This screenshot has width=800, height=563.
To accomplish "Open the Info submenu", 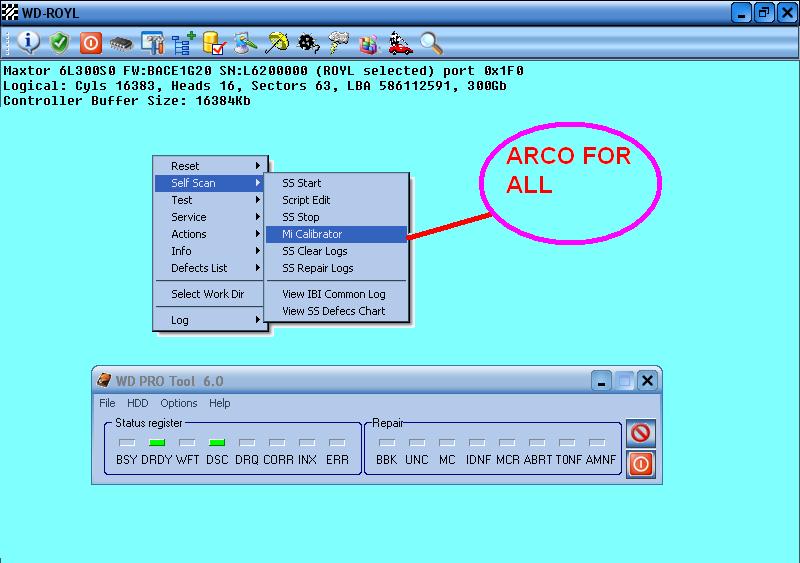I will (x=211, y=251).
